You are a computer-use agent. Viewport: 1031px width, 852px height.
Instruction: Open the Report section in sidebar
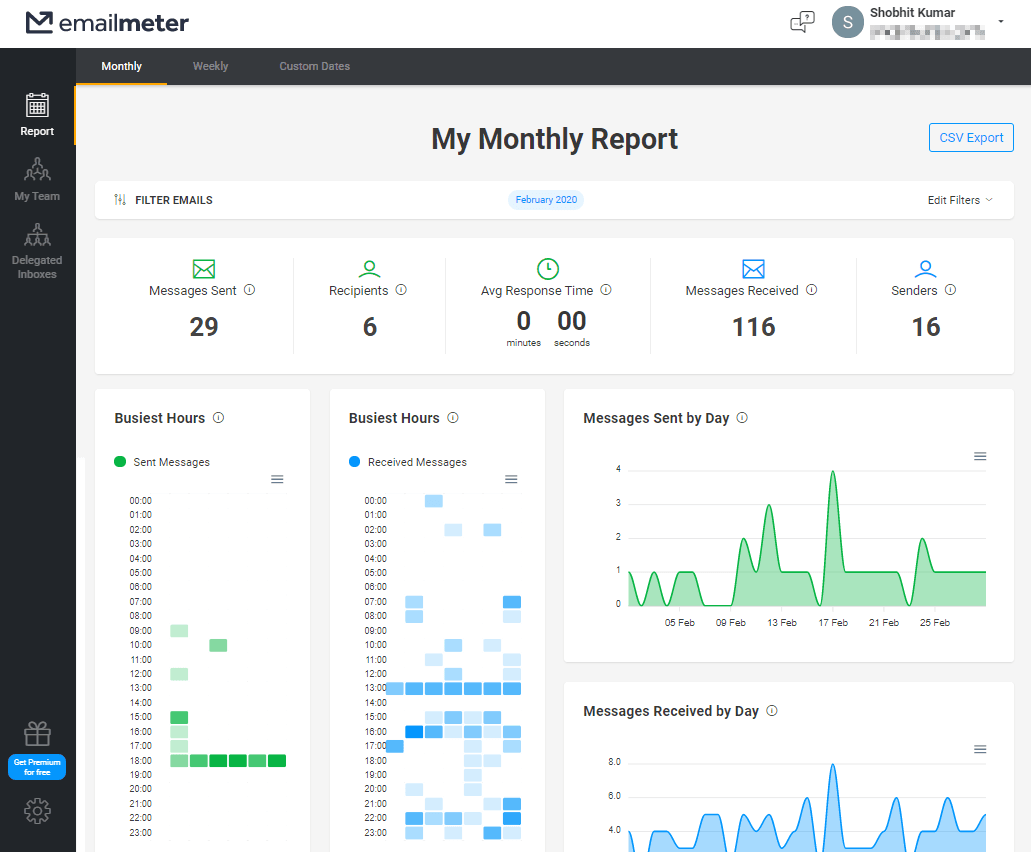coord(37,114)
